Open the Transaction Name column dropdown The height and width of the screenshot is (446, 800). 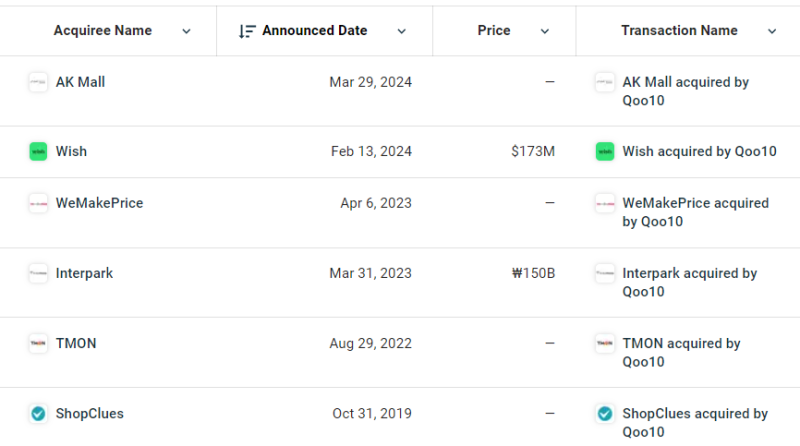click(772, 31)
